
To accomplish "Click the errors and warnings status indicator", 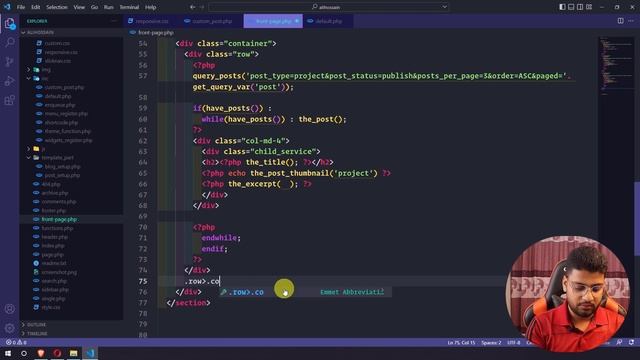I will click(16, 342).
